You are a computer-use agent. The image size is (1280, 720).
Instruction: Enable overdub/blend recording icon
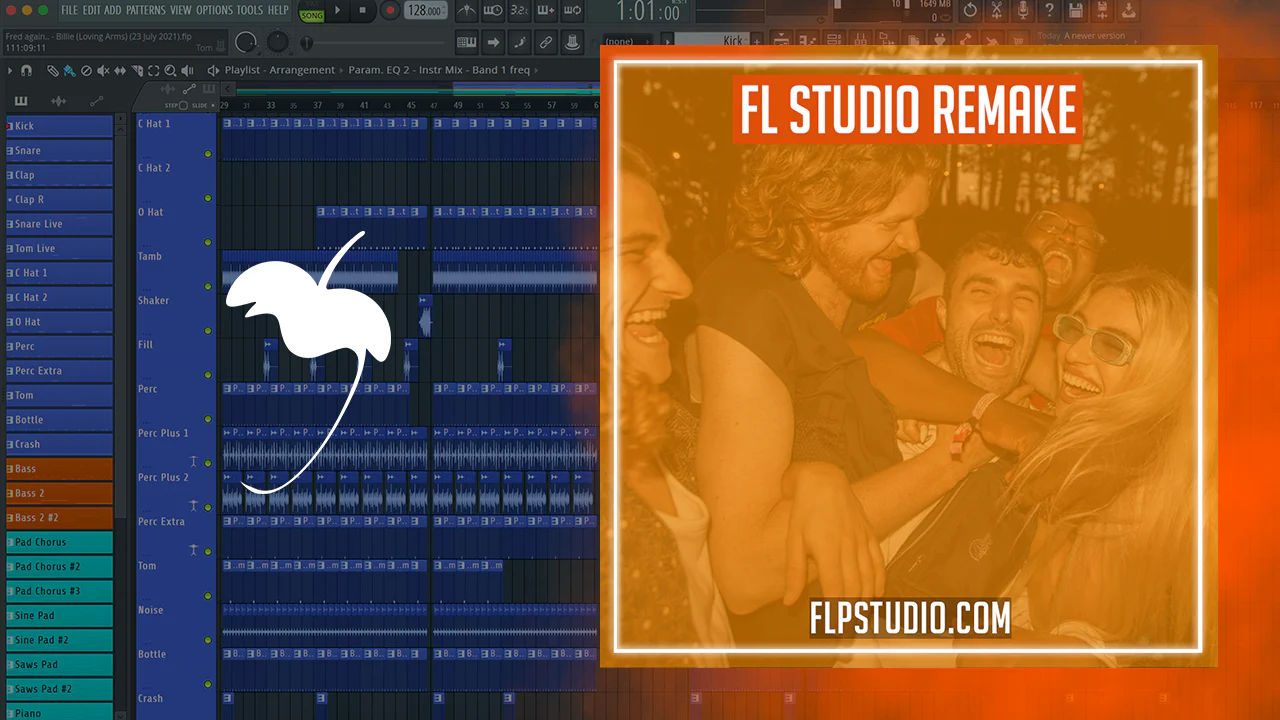click(545, 11)
